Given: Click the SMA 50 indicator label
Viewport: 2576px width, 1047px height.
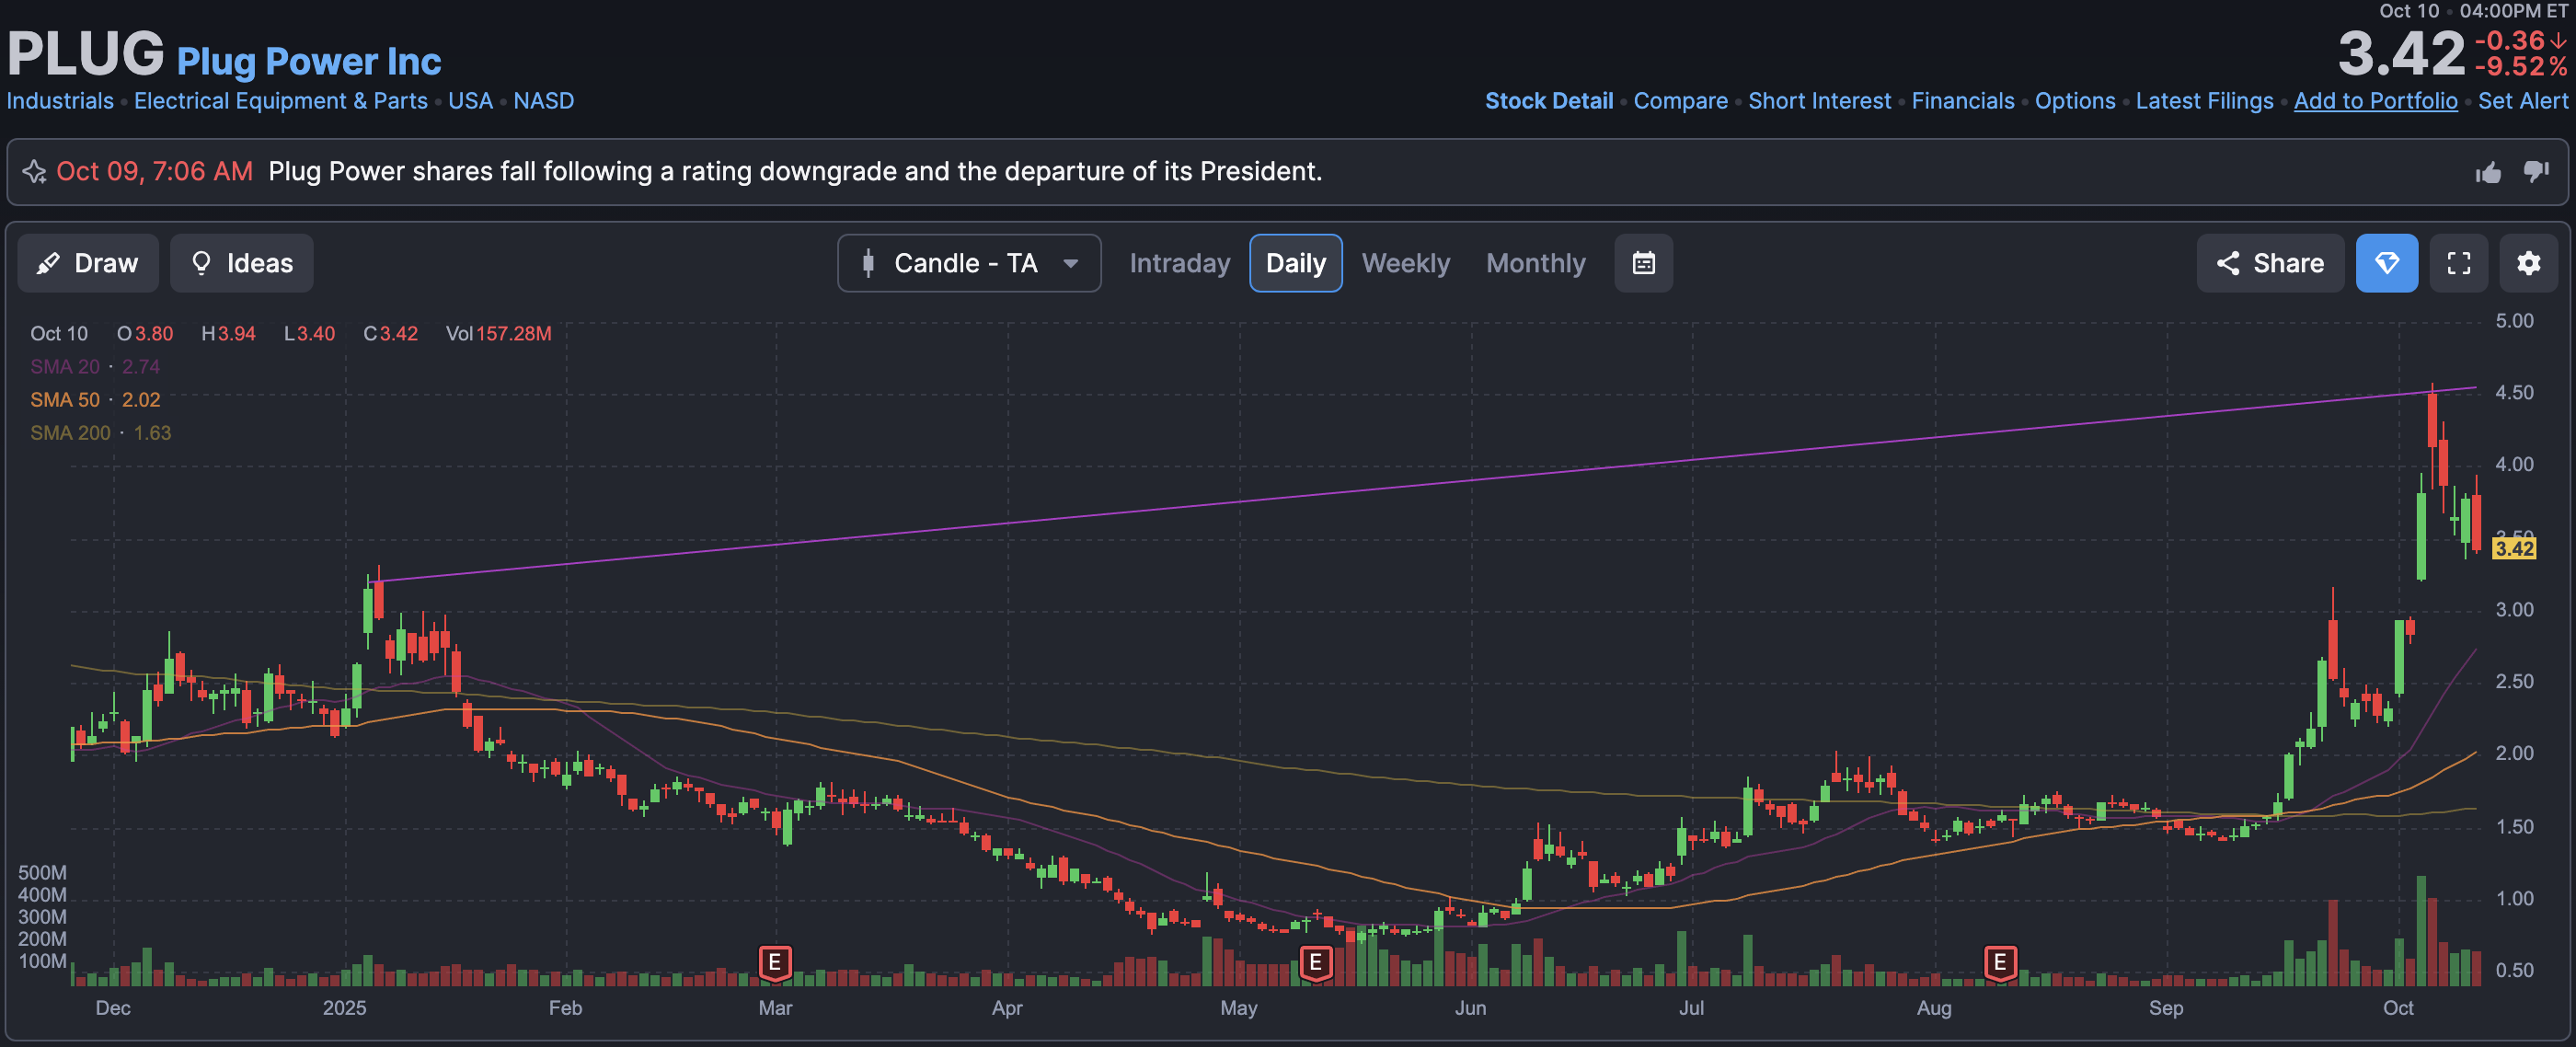Looking at the screenshot, I should coord(65,400).
